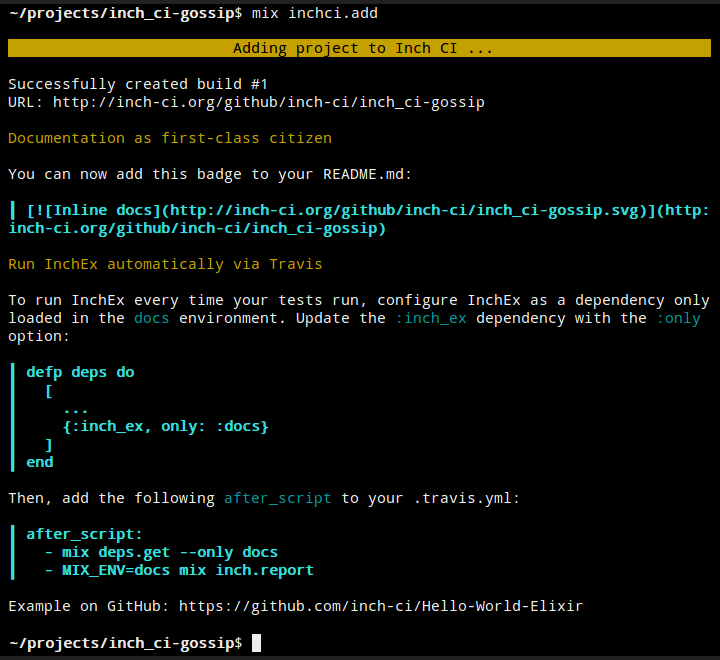Click '.travis.yml:' filename text

(467, 498)
